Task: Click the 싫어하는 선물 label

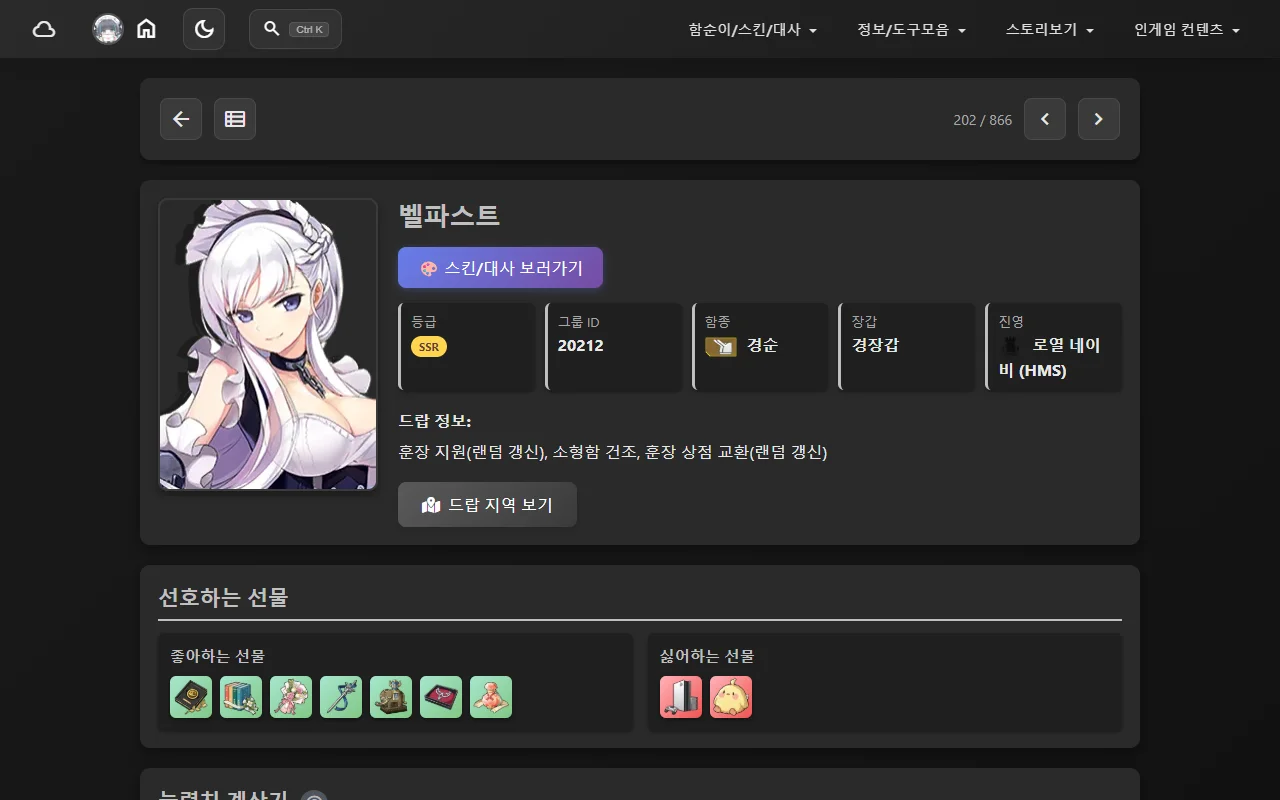Action: (x=707, y=657)
